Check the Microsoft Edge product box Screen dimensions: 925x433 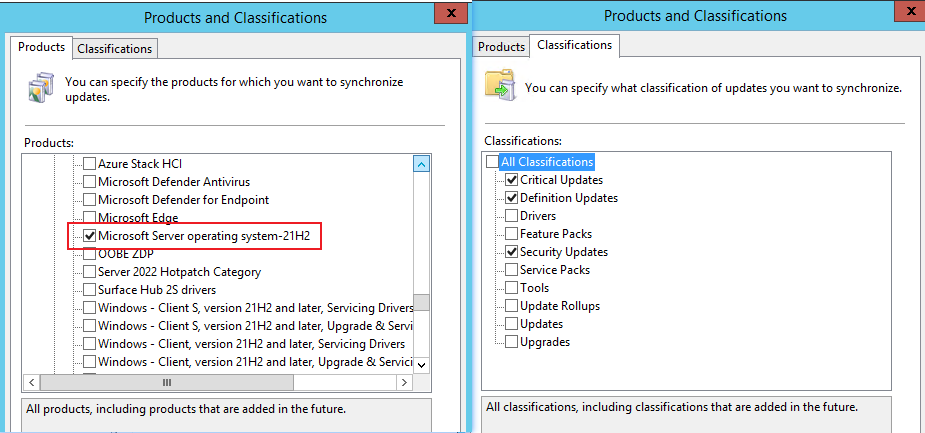pos(89,218)
